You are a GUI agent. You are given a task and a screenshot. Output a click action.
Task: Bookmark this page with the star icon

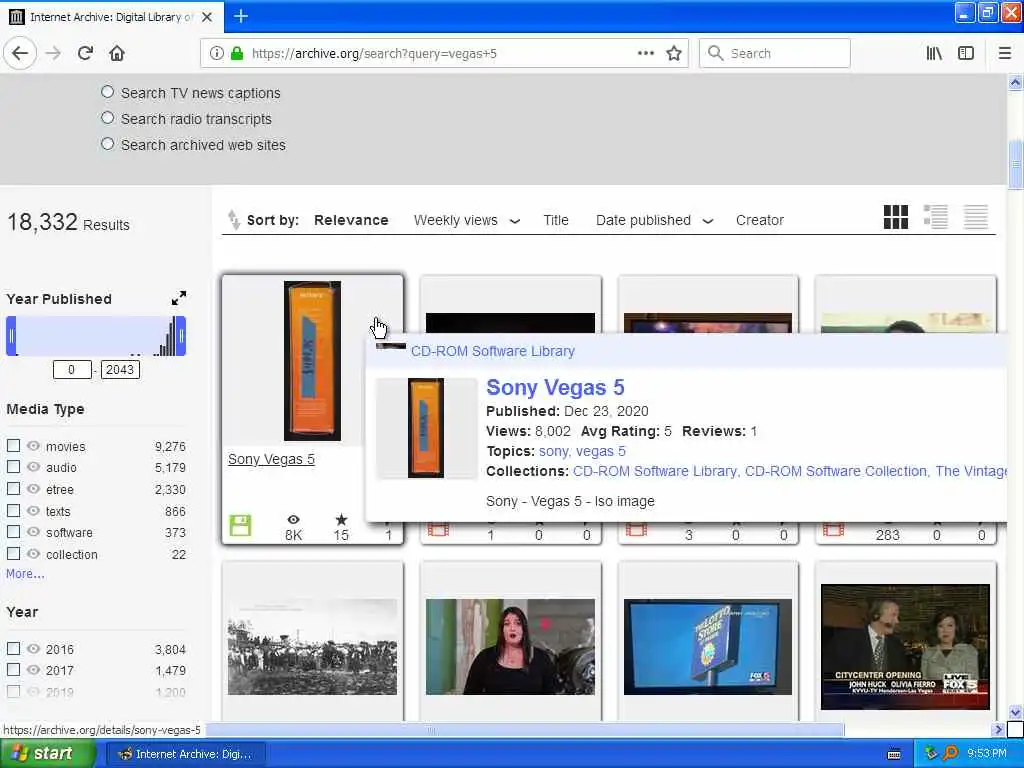[x=674, y=54]
